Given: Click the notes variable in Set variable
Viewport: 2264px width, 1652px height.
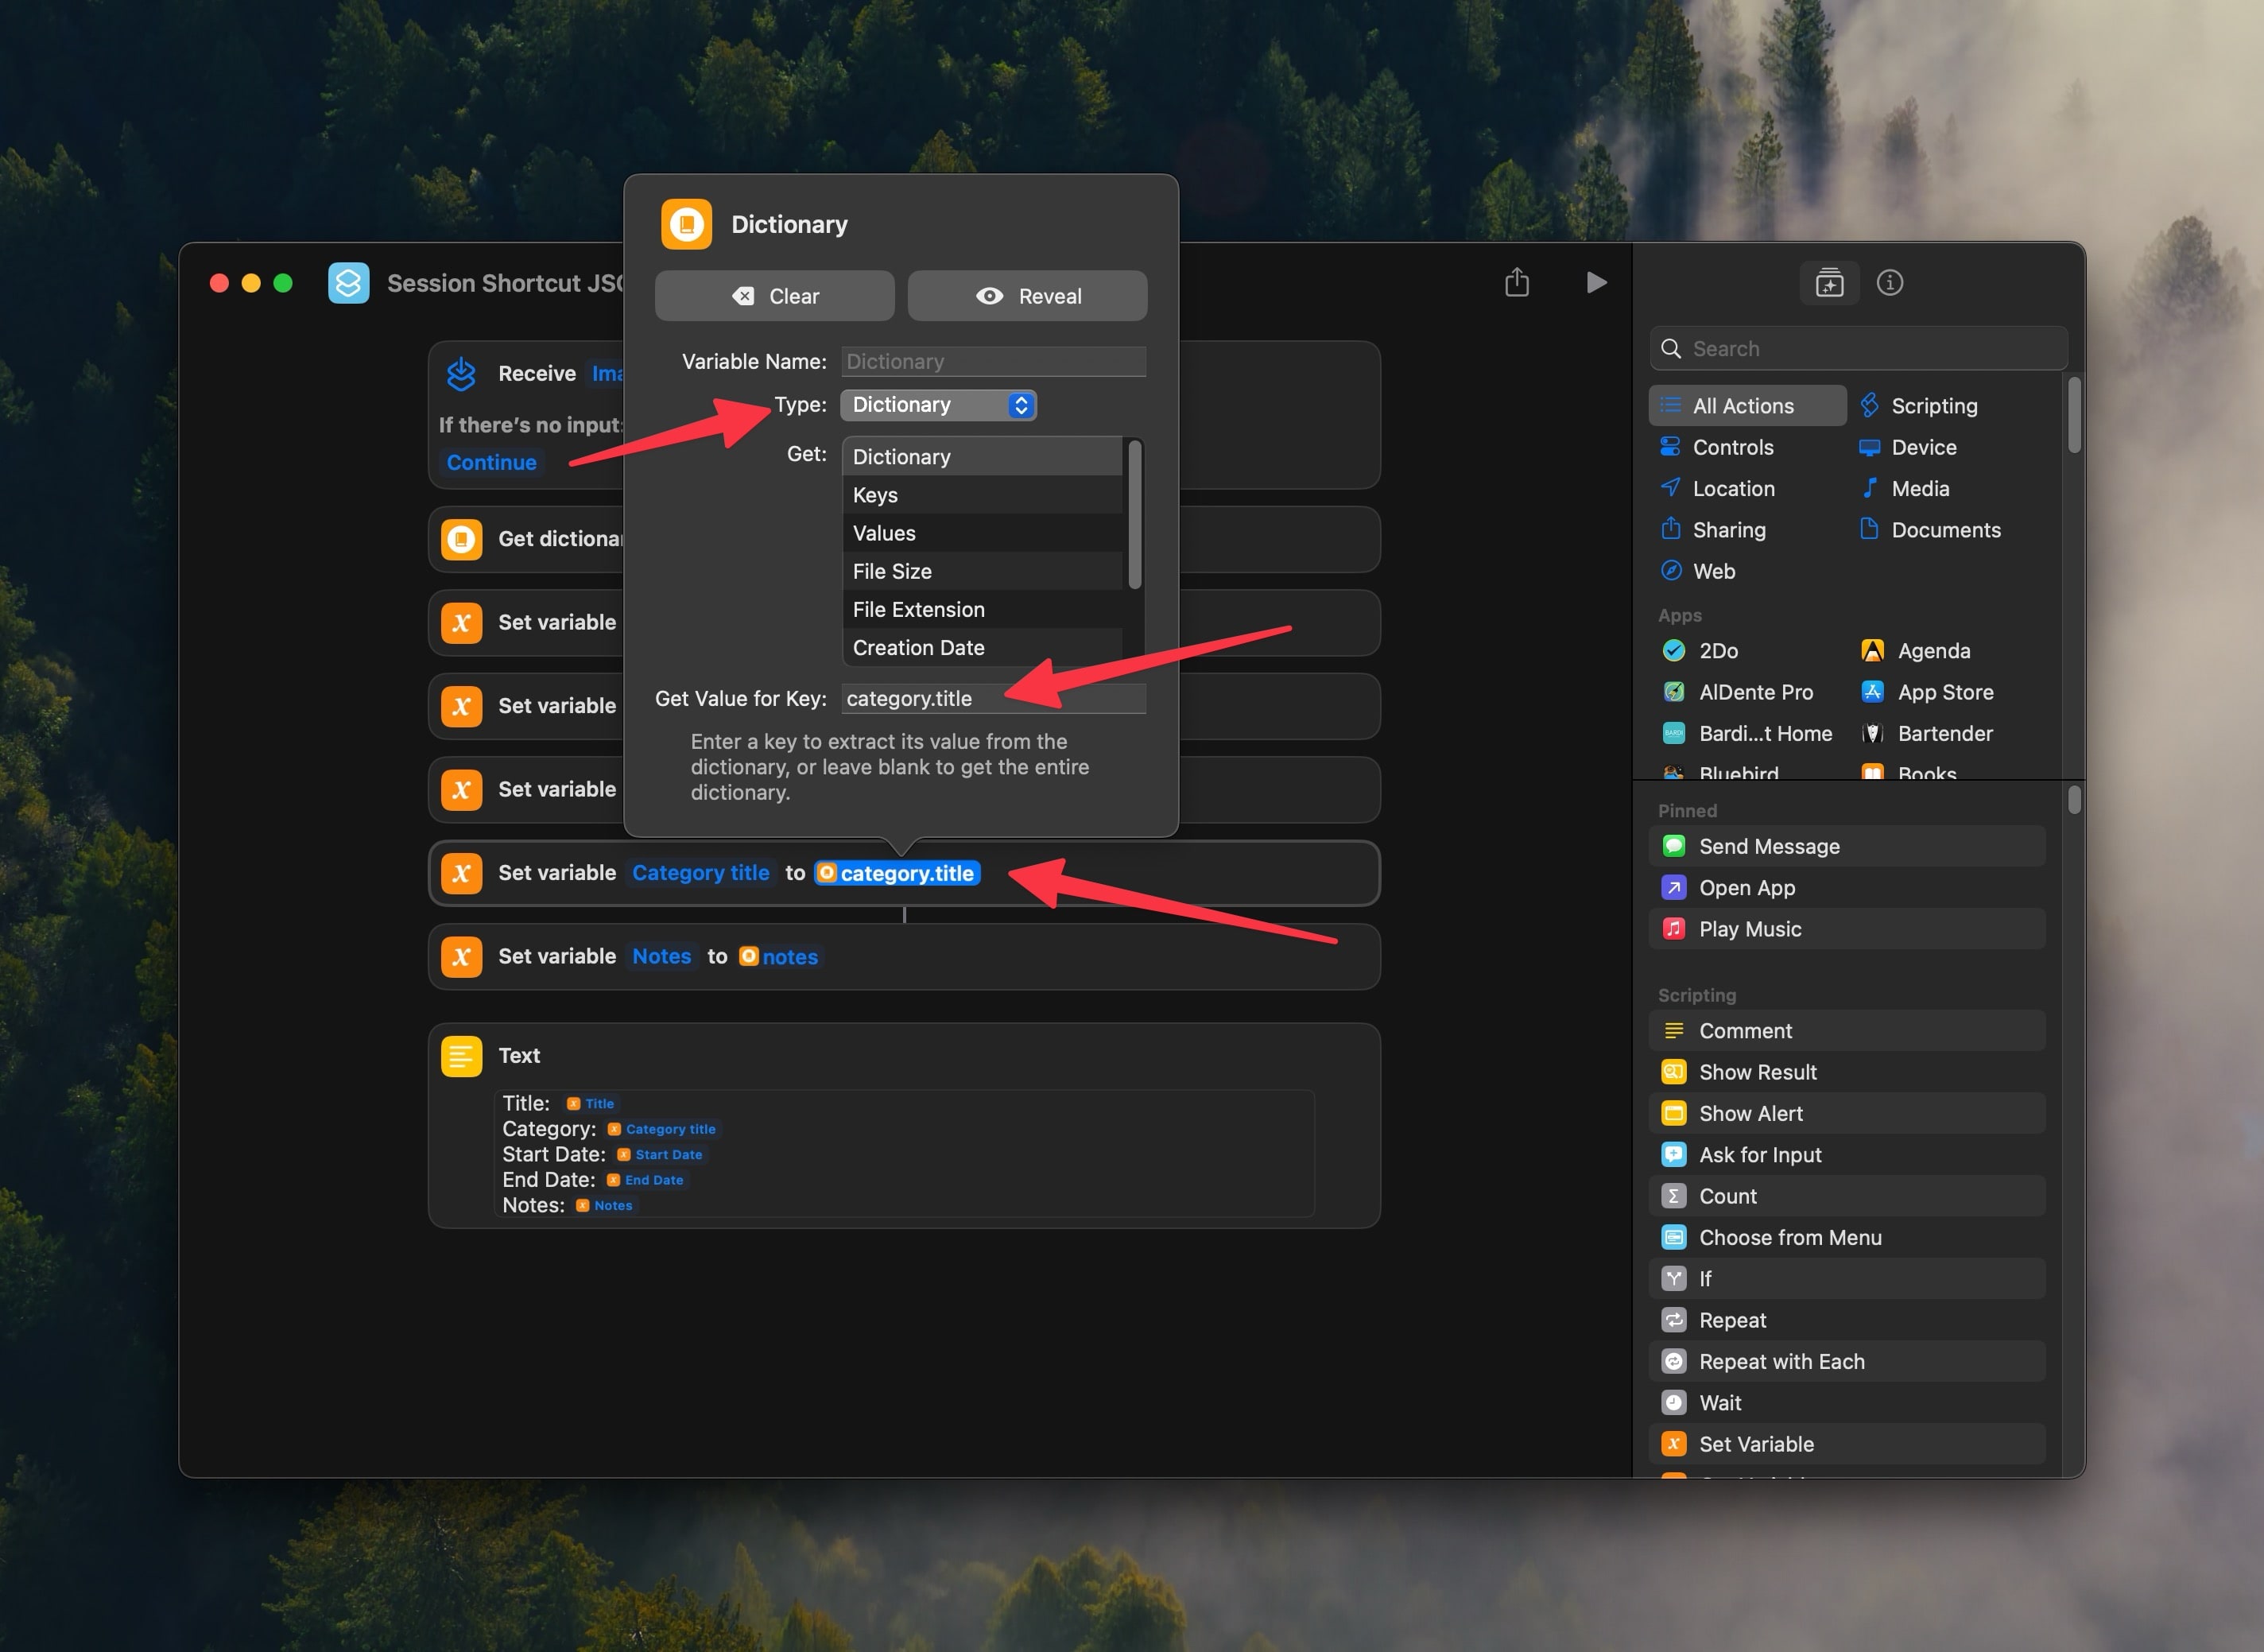Looking at the screenshot, I should point(780,957).
